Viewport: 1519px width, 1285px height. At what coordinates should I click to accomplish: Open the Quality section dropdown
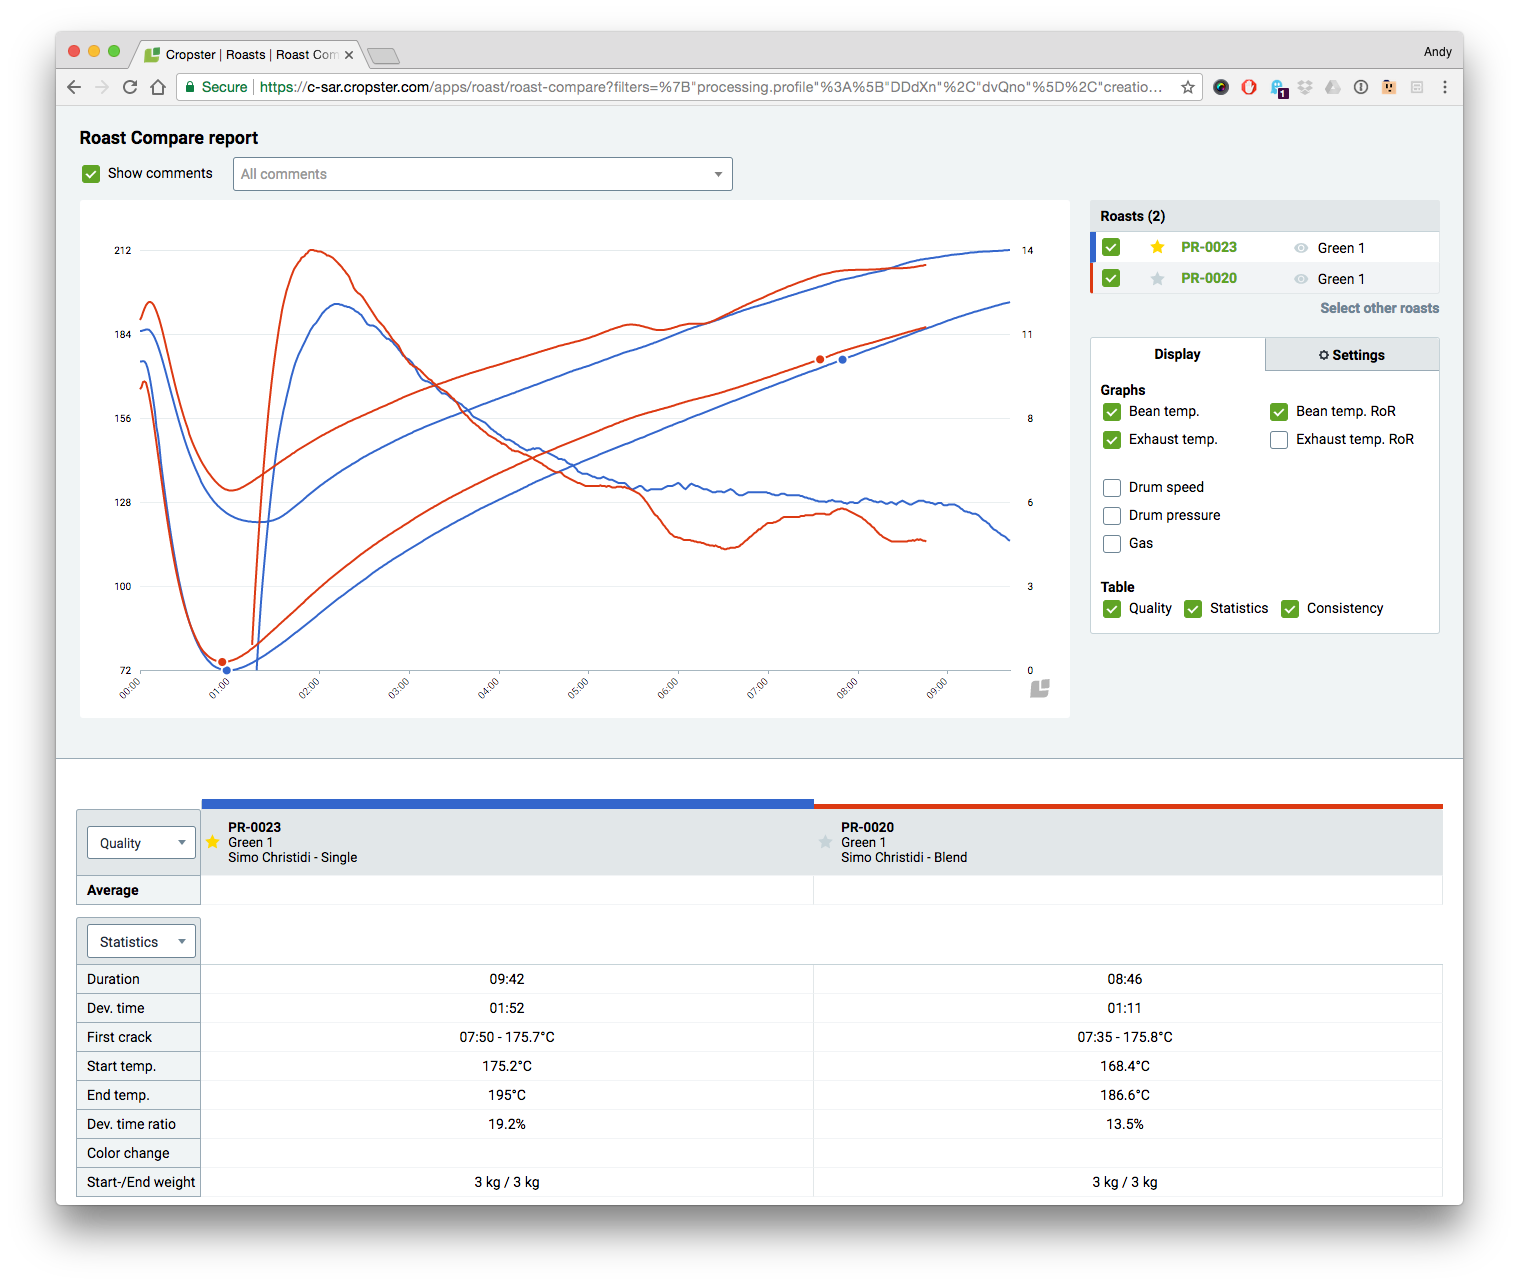[141, 843]
